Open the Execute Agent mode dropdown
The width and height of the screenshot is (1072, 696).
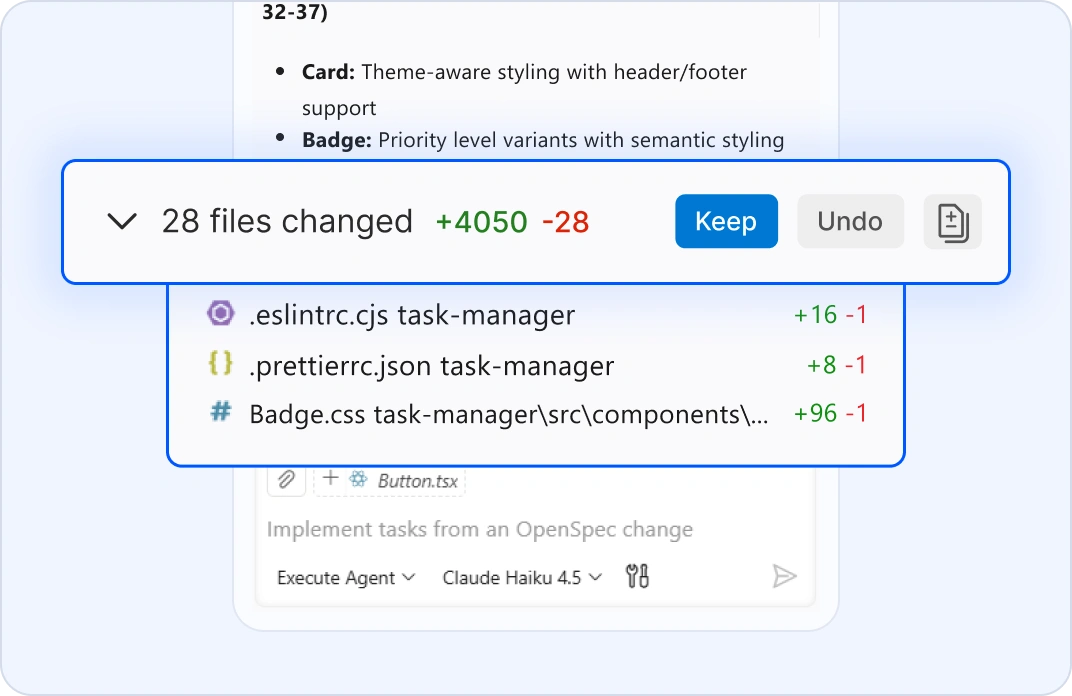[346, 577]
